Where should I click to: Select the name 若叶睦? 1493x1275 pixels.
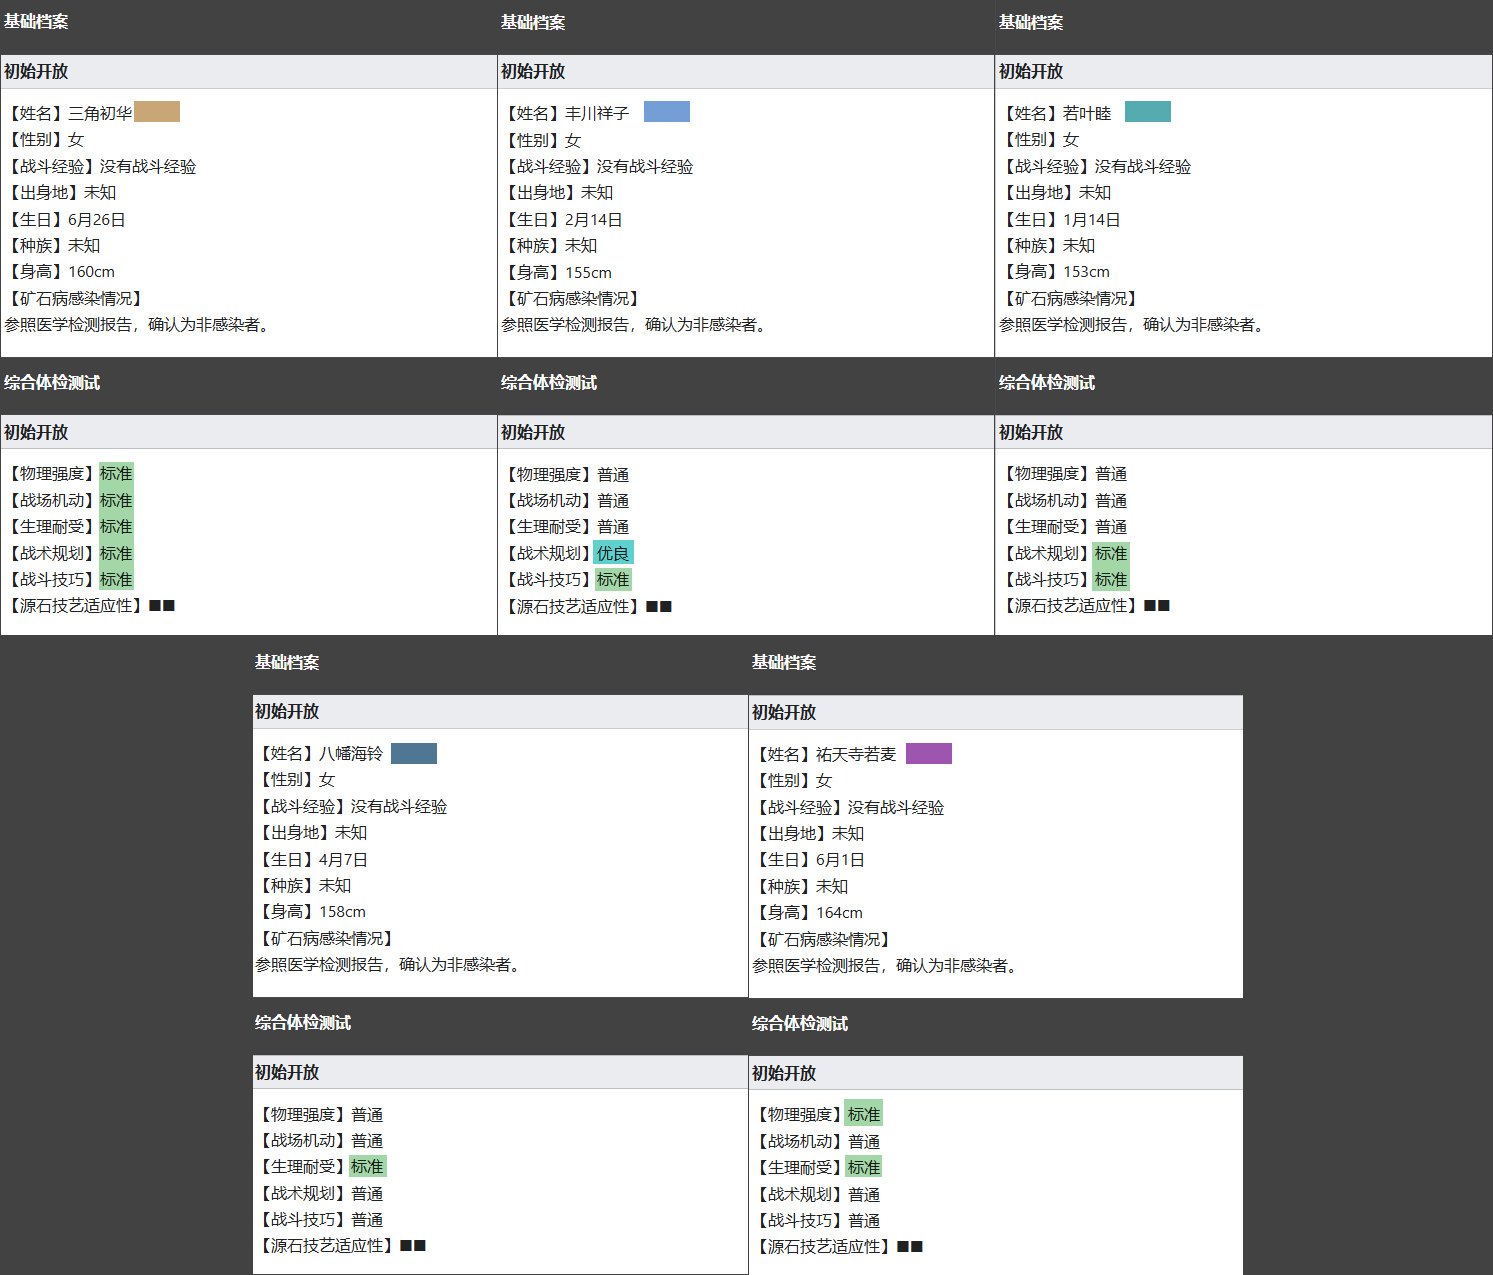(x=1087, y=113)
